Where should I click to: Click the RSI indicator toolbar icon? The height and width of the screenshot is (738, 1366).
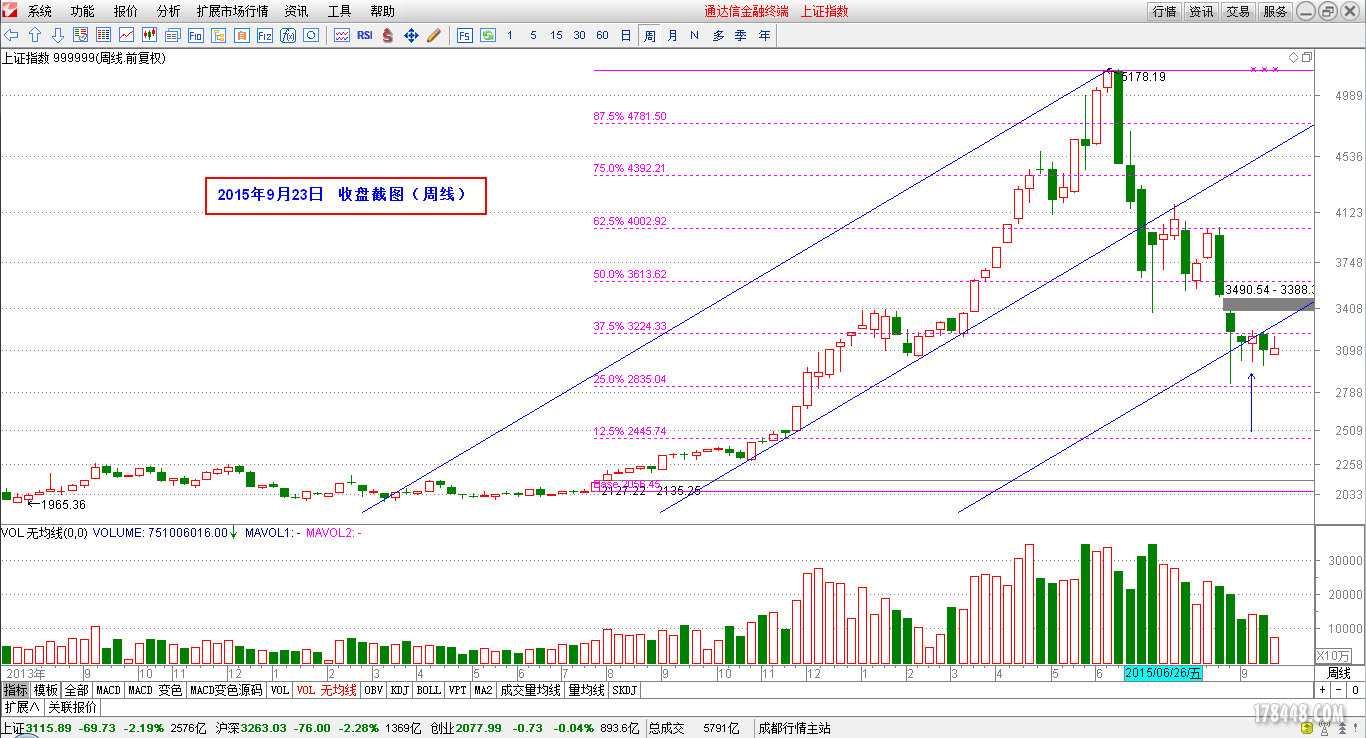pyautogui.click(x=364, y=35)
